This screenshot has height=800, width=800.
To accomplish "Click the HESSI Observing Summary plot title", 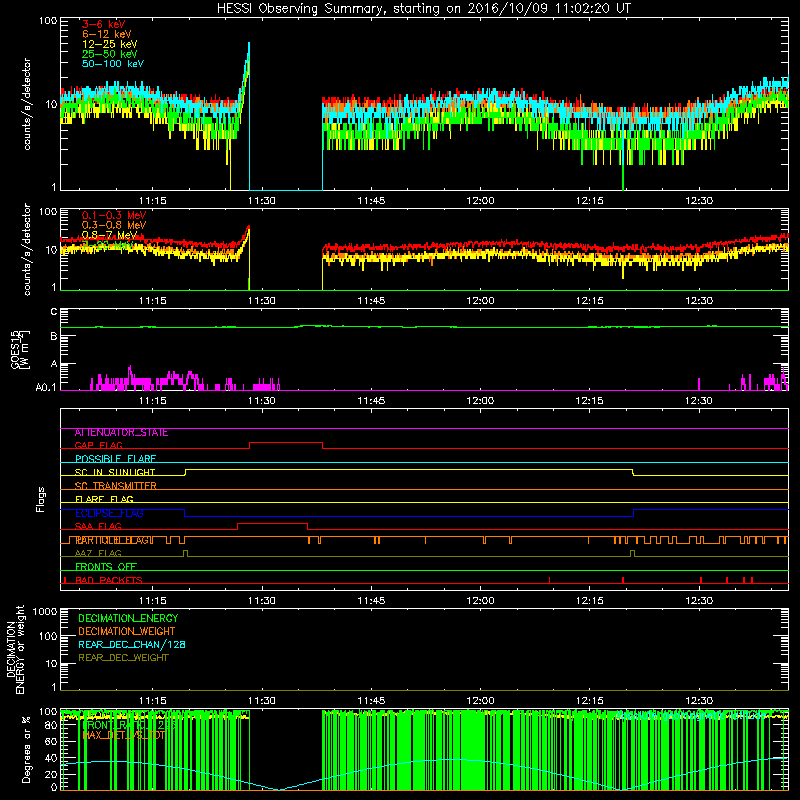I will click(x=424, y=8).
